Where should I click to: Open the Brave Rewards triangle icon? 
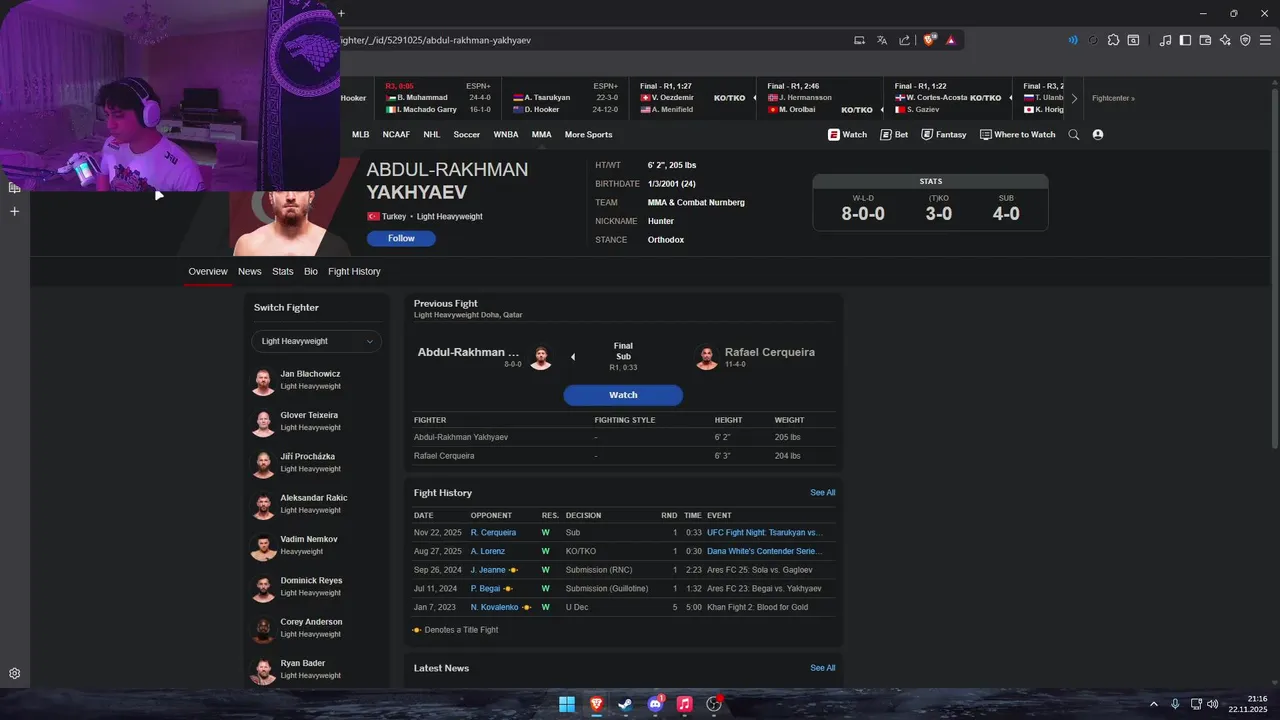[x=950, y=40]
